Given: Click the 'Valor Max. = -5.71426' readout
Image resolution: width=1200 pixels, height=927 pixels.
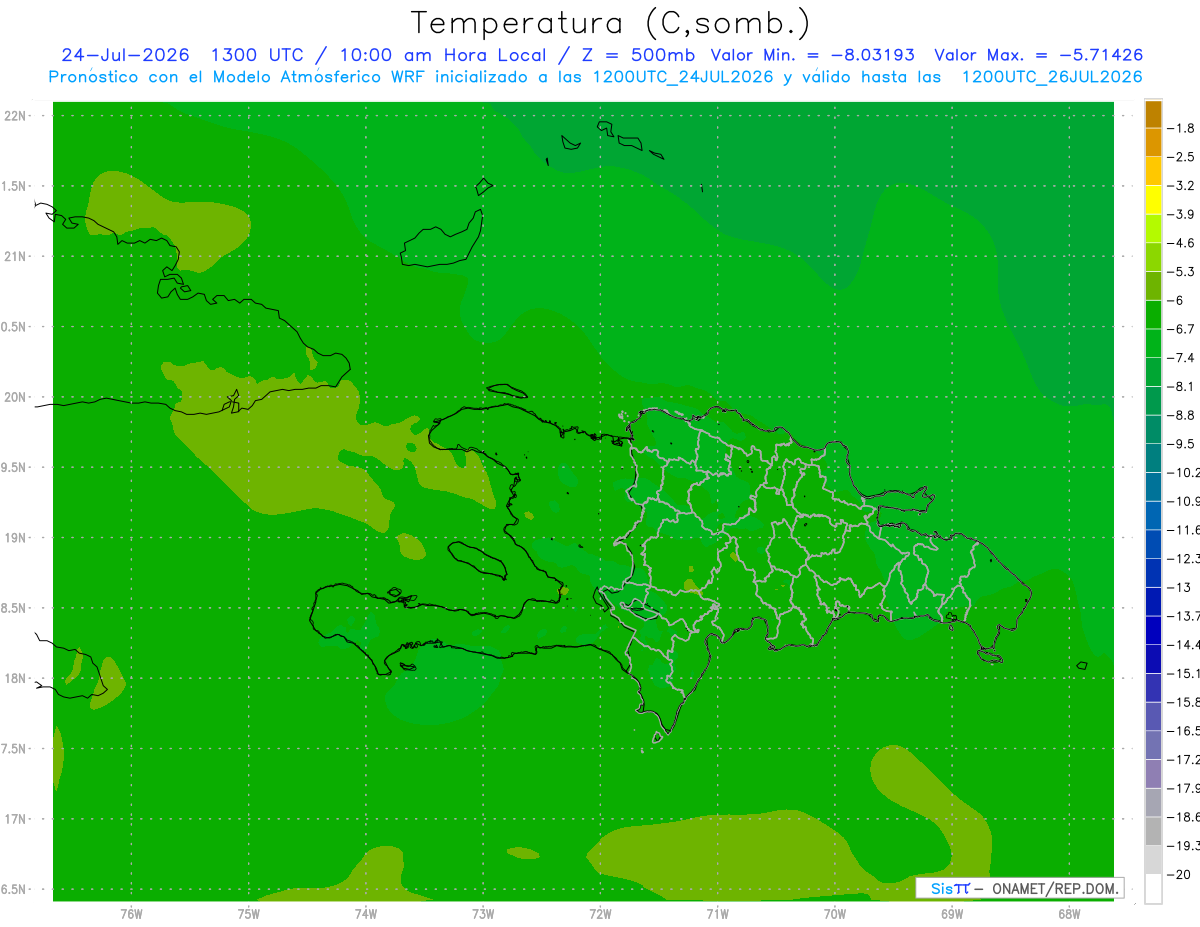Looking at the screenshot, I should [x=1038, y=55].
